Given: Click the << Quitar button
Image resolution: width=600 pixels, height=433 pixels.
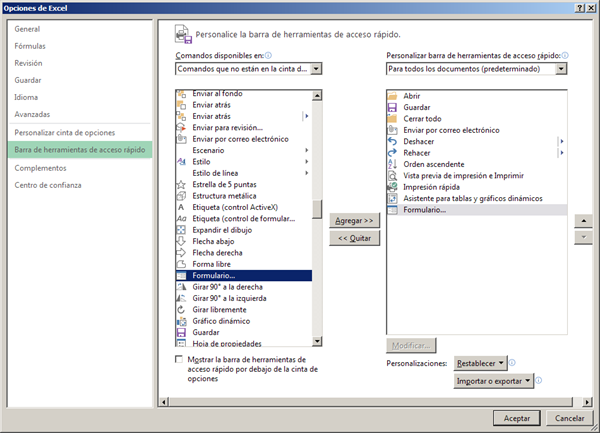Looking at the screenshot, I should [x=354, y=238].
